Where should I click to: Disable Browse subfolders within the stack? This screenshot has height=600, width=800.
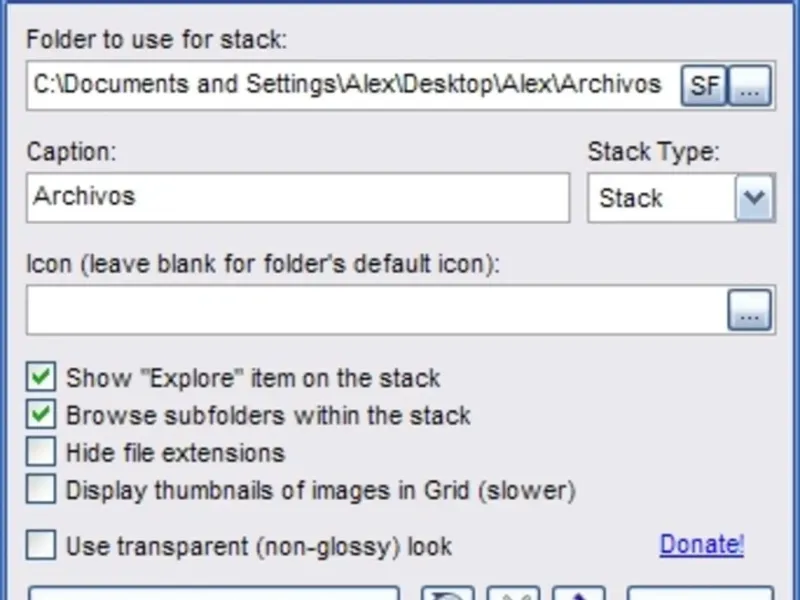(x=41, y=414)
